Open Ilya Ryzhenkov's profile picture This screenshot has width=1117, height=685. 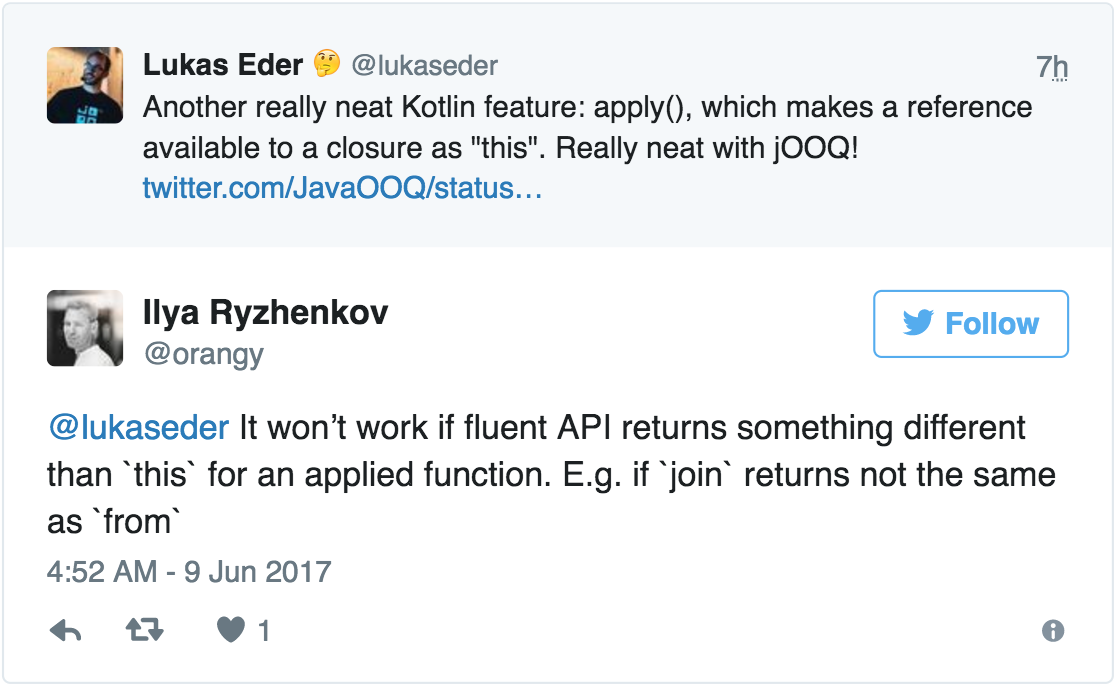[x=85, y=328]
